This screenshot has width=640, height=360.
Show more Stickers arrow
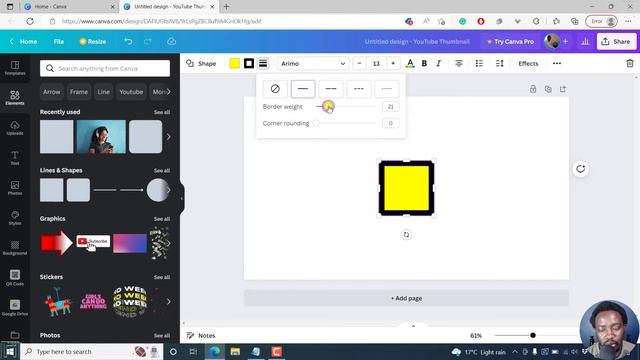pyautogui.click(x=169, y=302)
